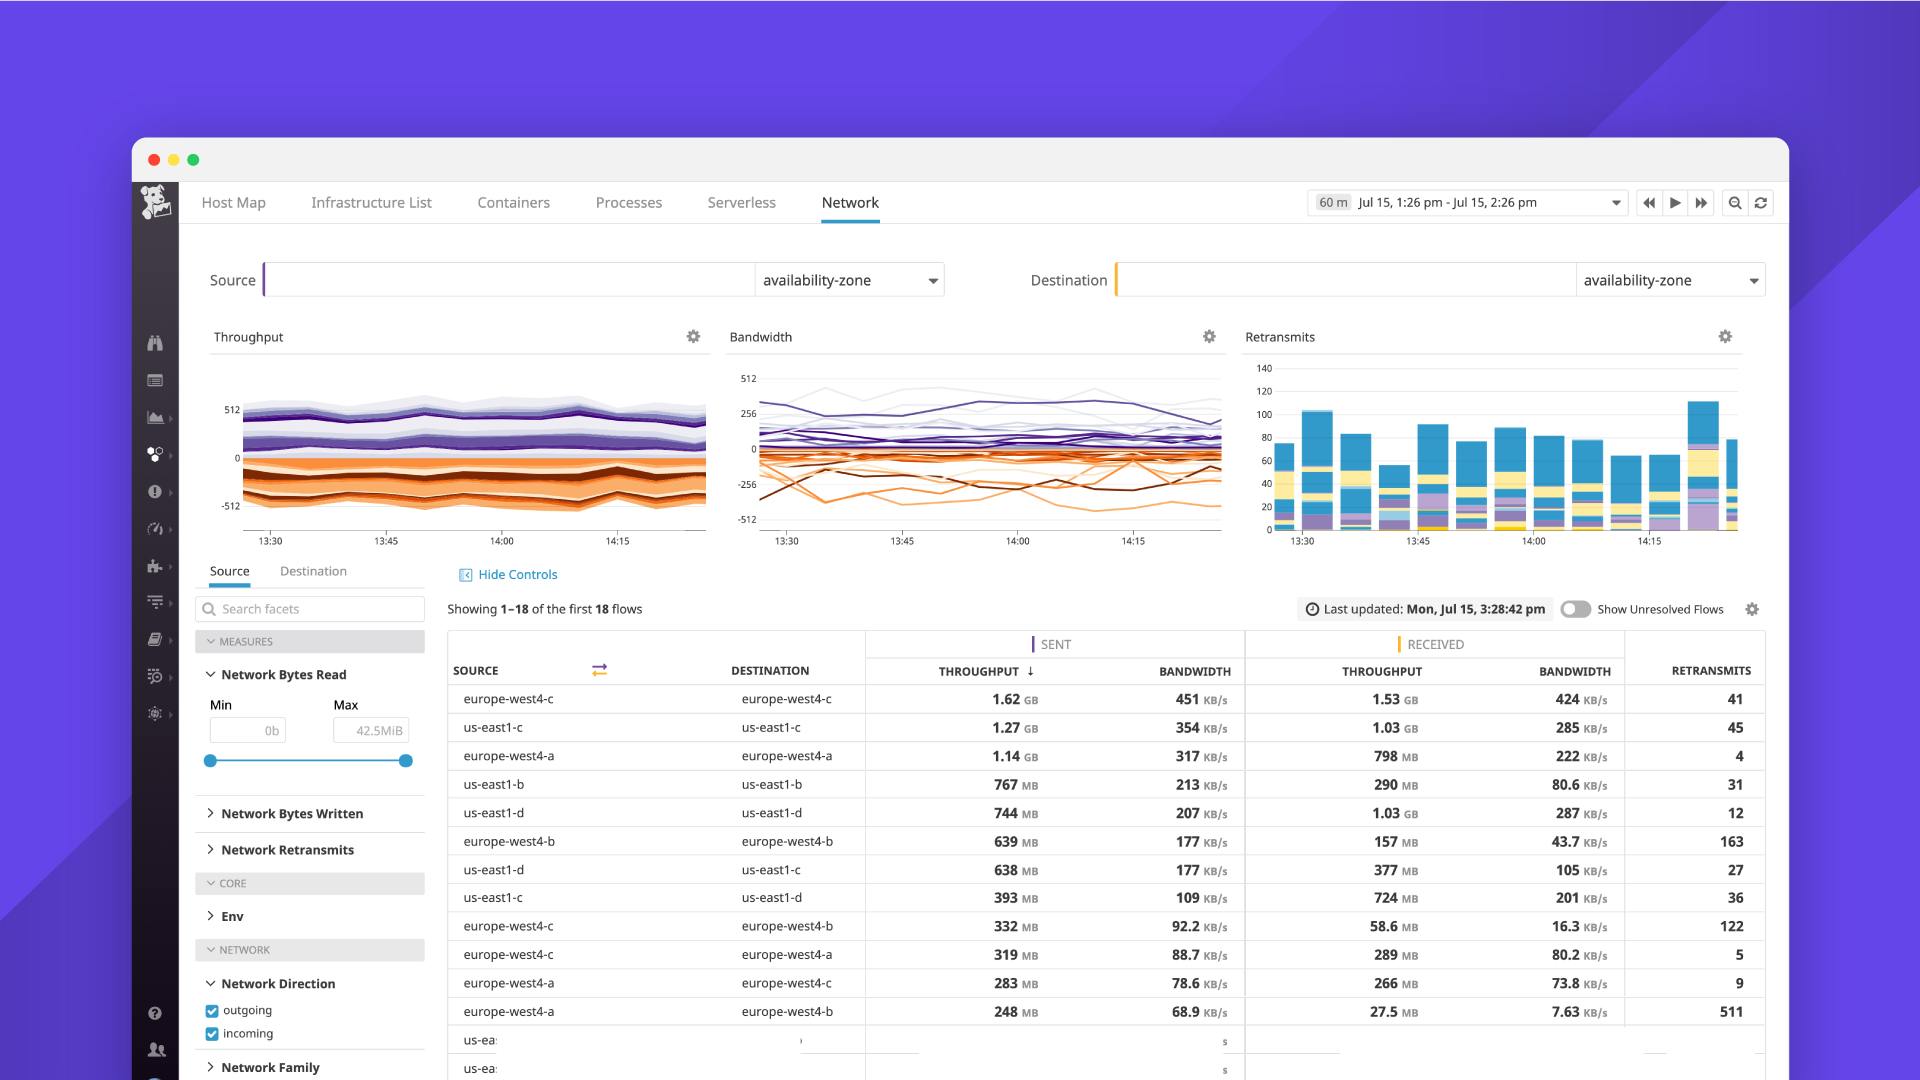Click the refresh icon next to time range

pyautogui.click(x=1762, y=202)
